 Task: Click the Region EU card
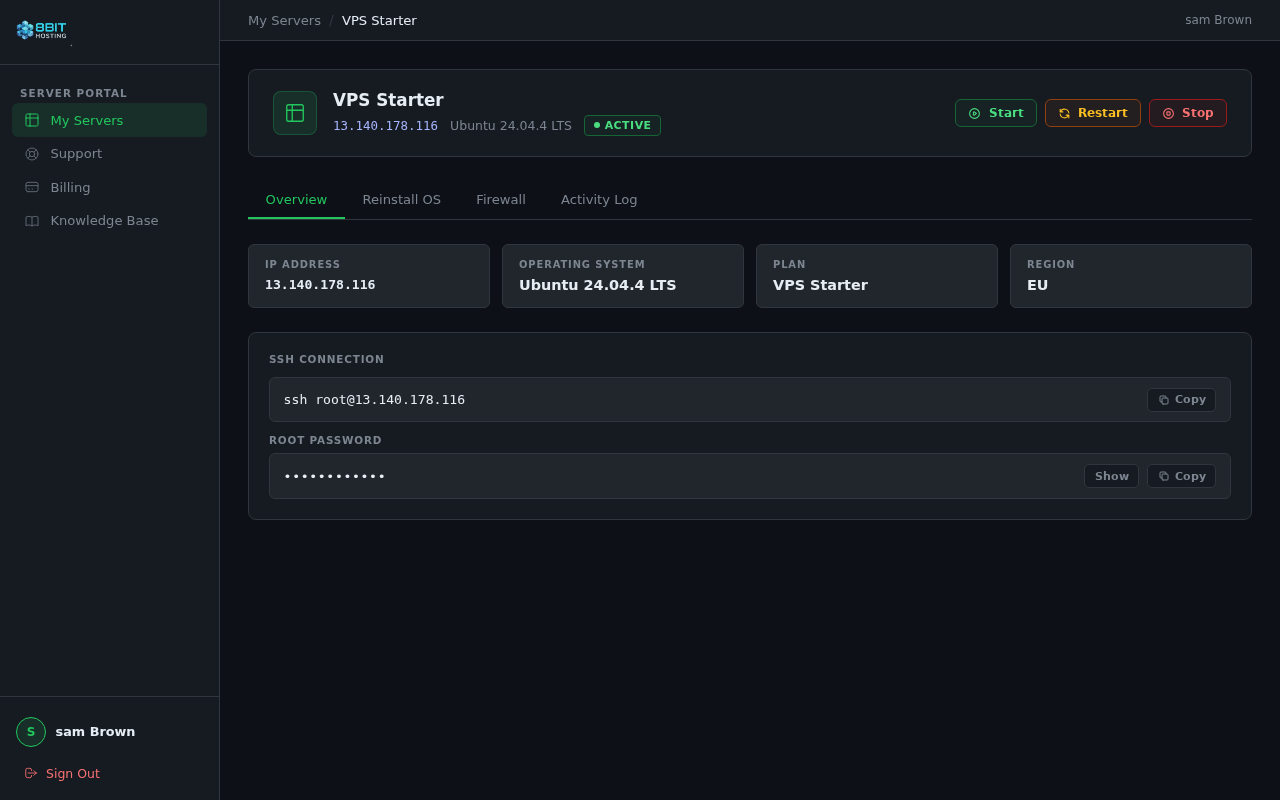[1131, 276]
